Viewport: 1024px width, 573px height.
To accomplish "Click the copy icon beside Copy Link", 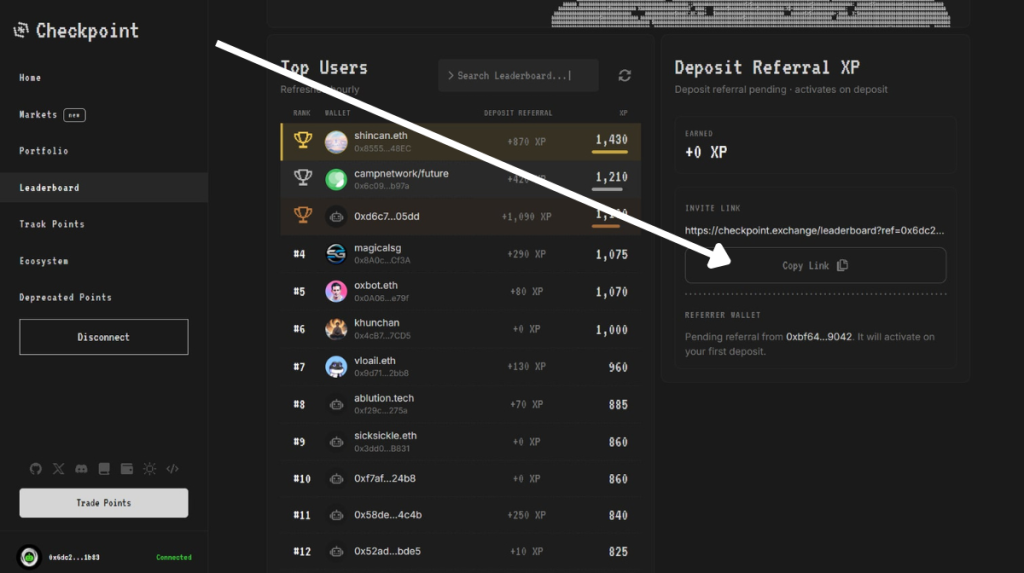I will point(842,265).
